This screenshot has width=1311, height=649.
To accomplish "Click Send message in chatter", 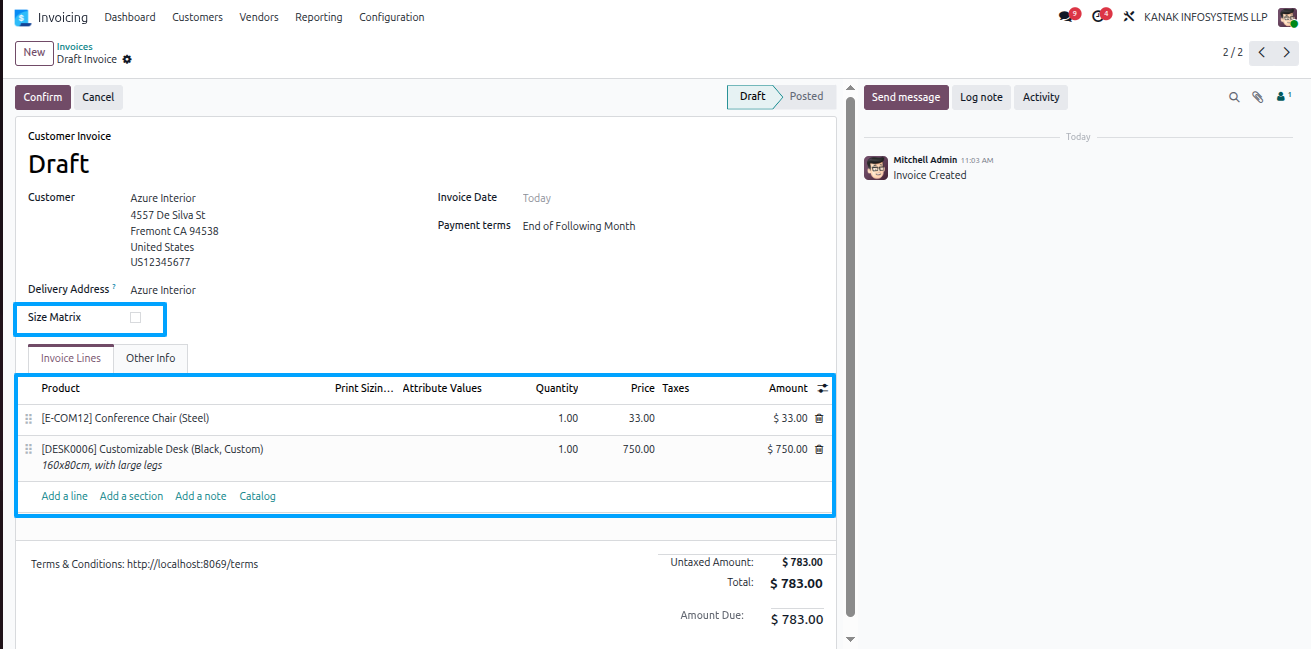I will point(906,97).
